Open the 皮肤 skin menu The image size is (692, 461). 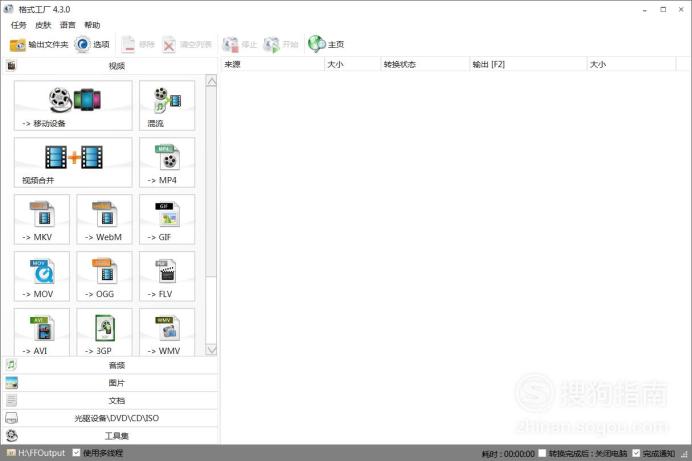(43, 25)
